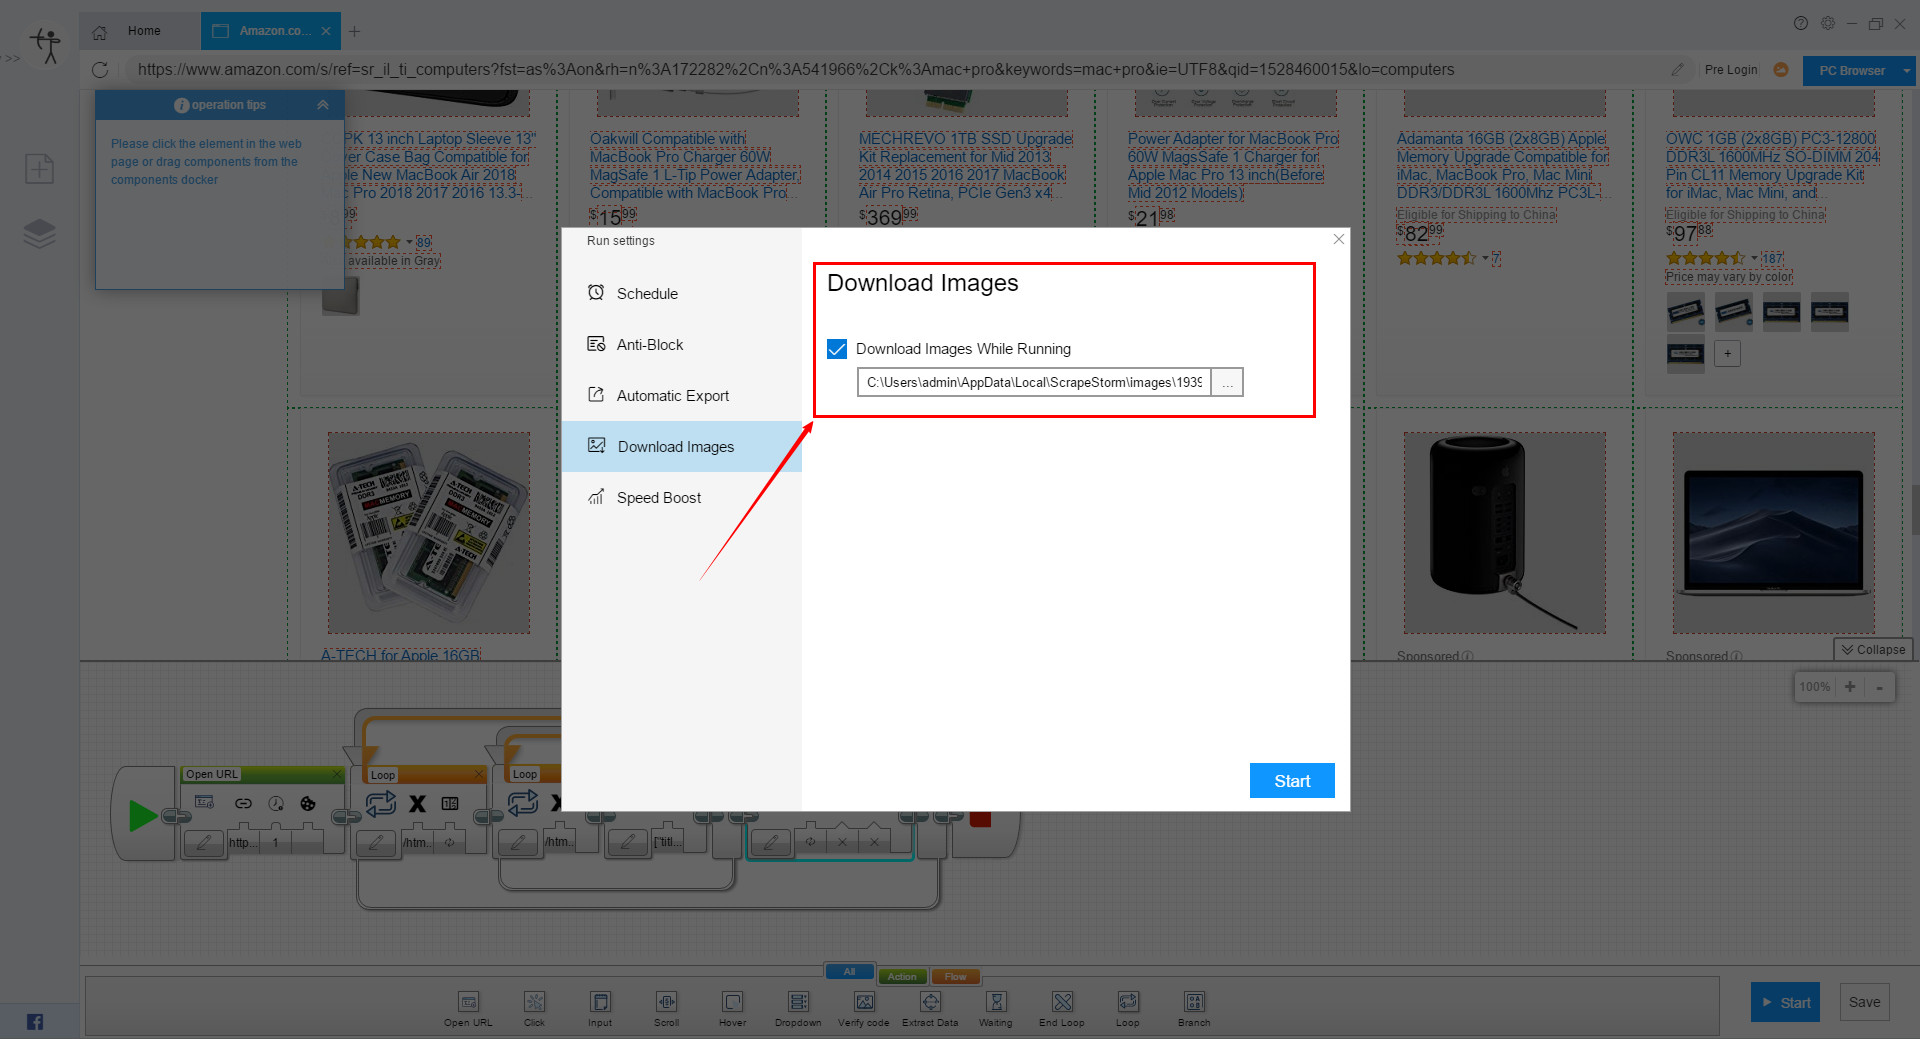
Task: Click the zoom in plus button
Action: click(1850, 686)
